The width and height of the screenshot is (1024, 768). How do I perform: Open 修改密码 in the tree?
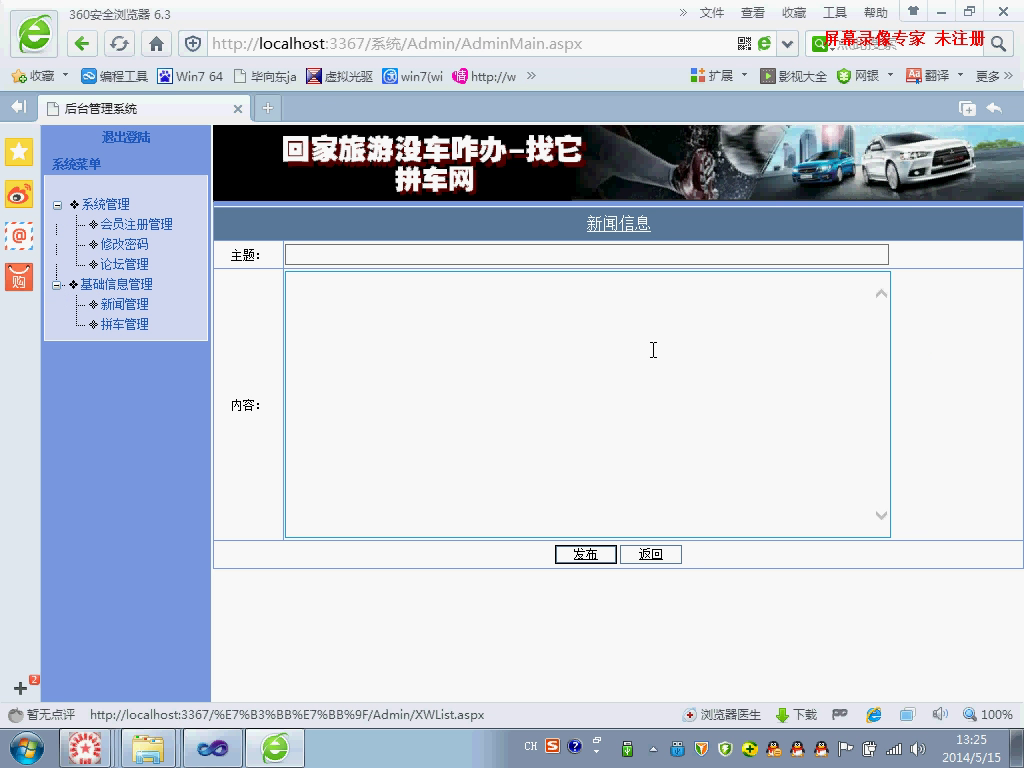tap(124, 244)
